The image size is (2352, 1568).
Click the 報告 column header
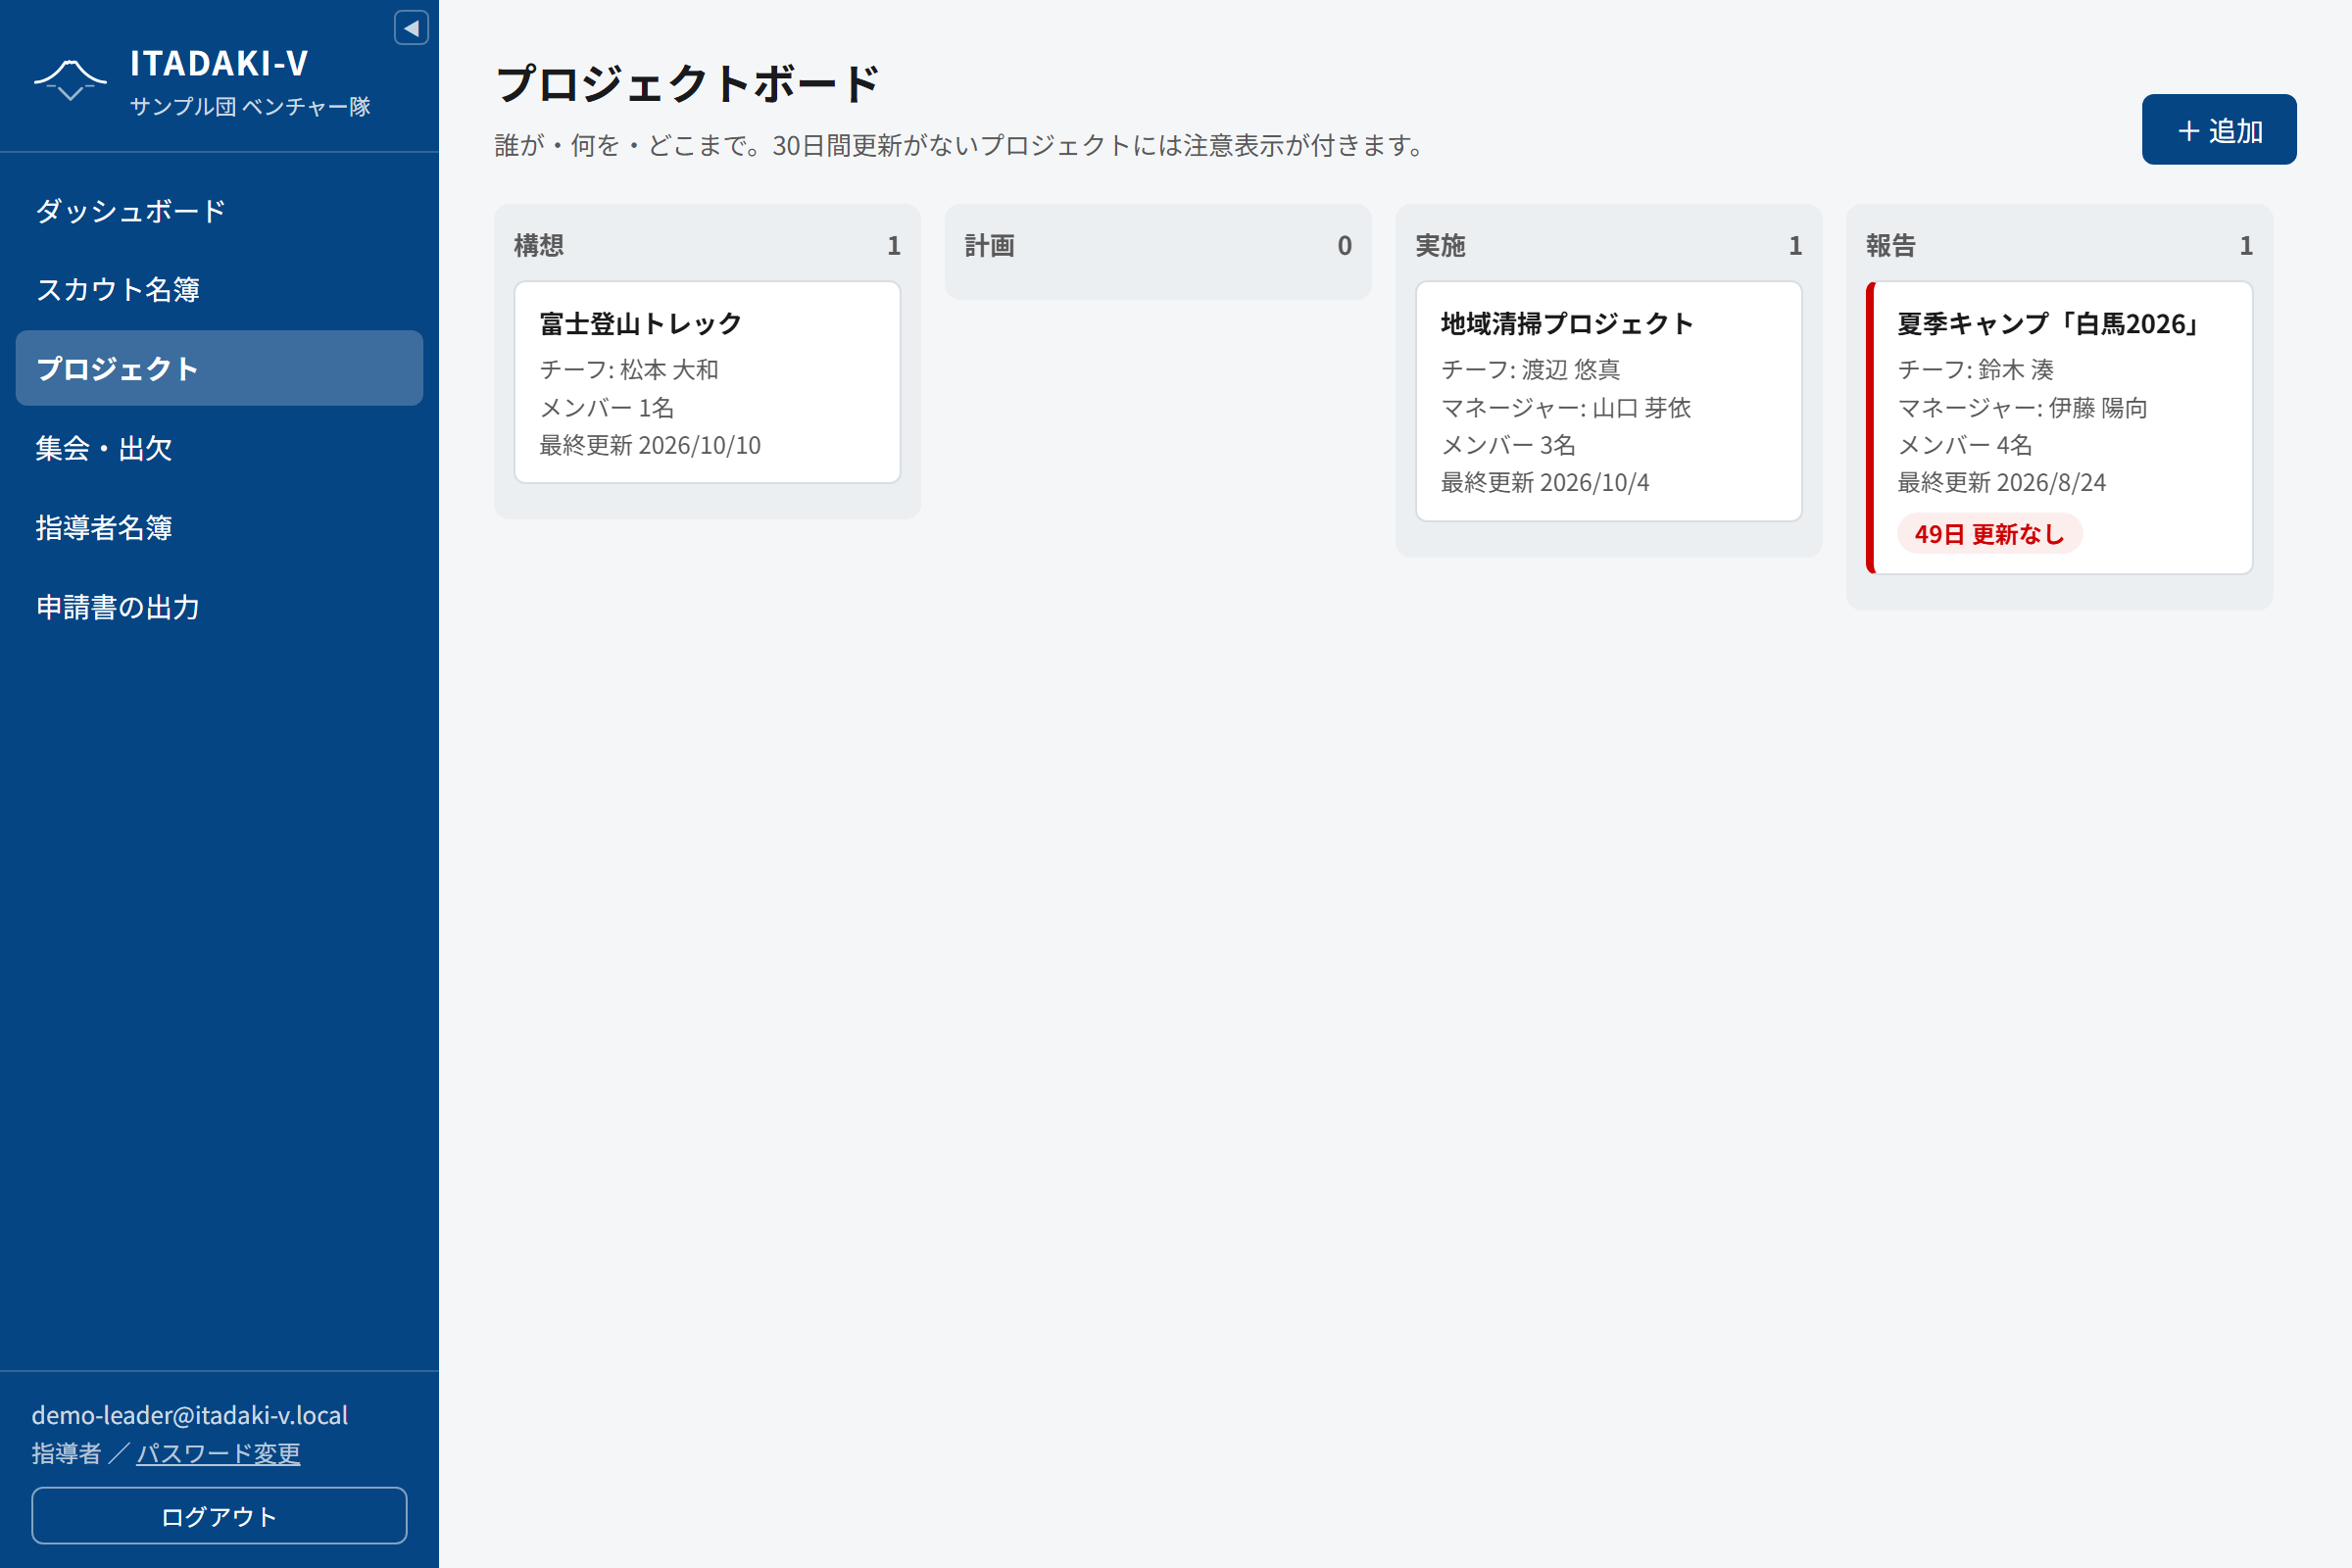[1890, 246]
